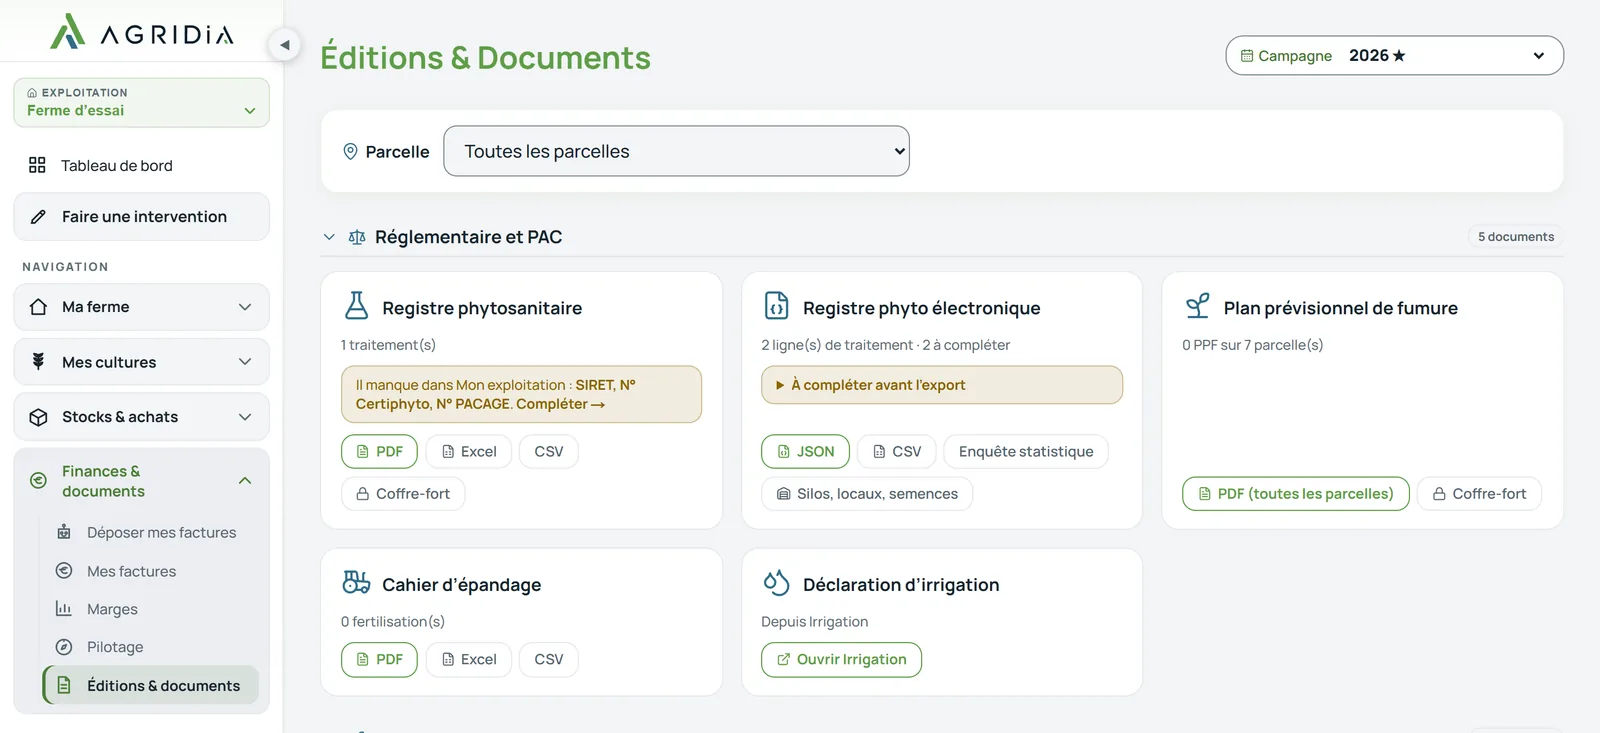Select Éditions & documents in the sidebar

click(151, 685)
